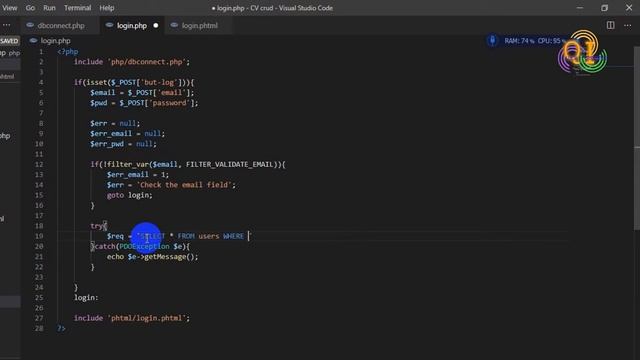640x360 pixels.
Task: Click the $err_pwd = null; line
Action: (123, 144)
